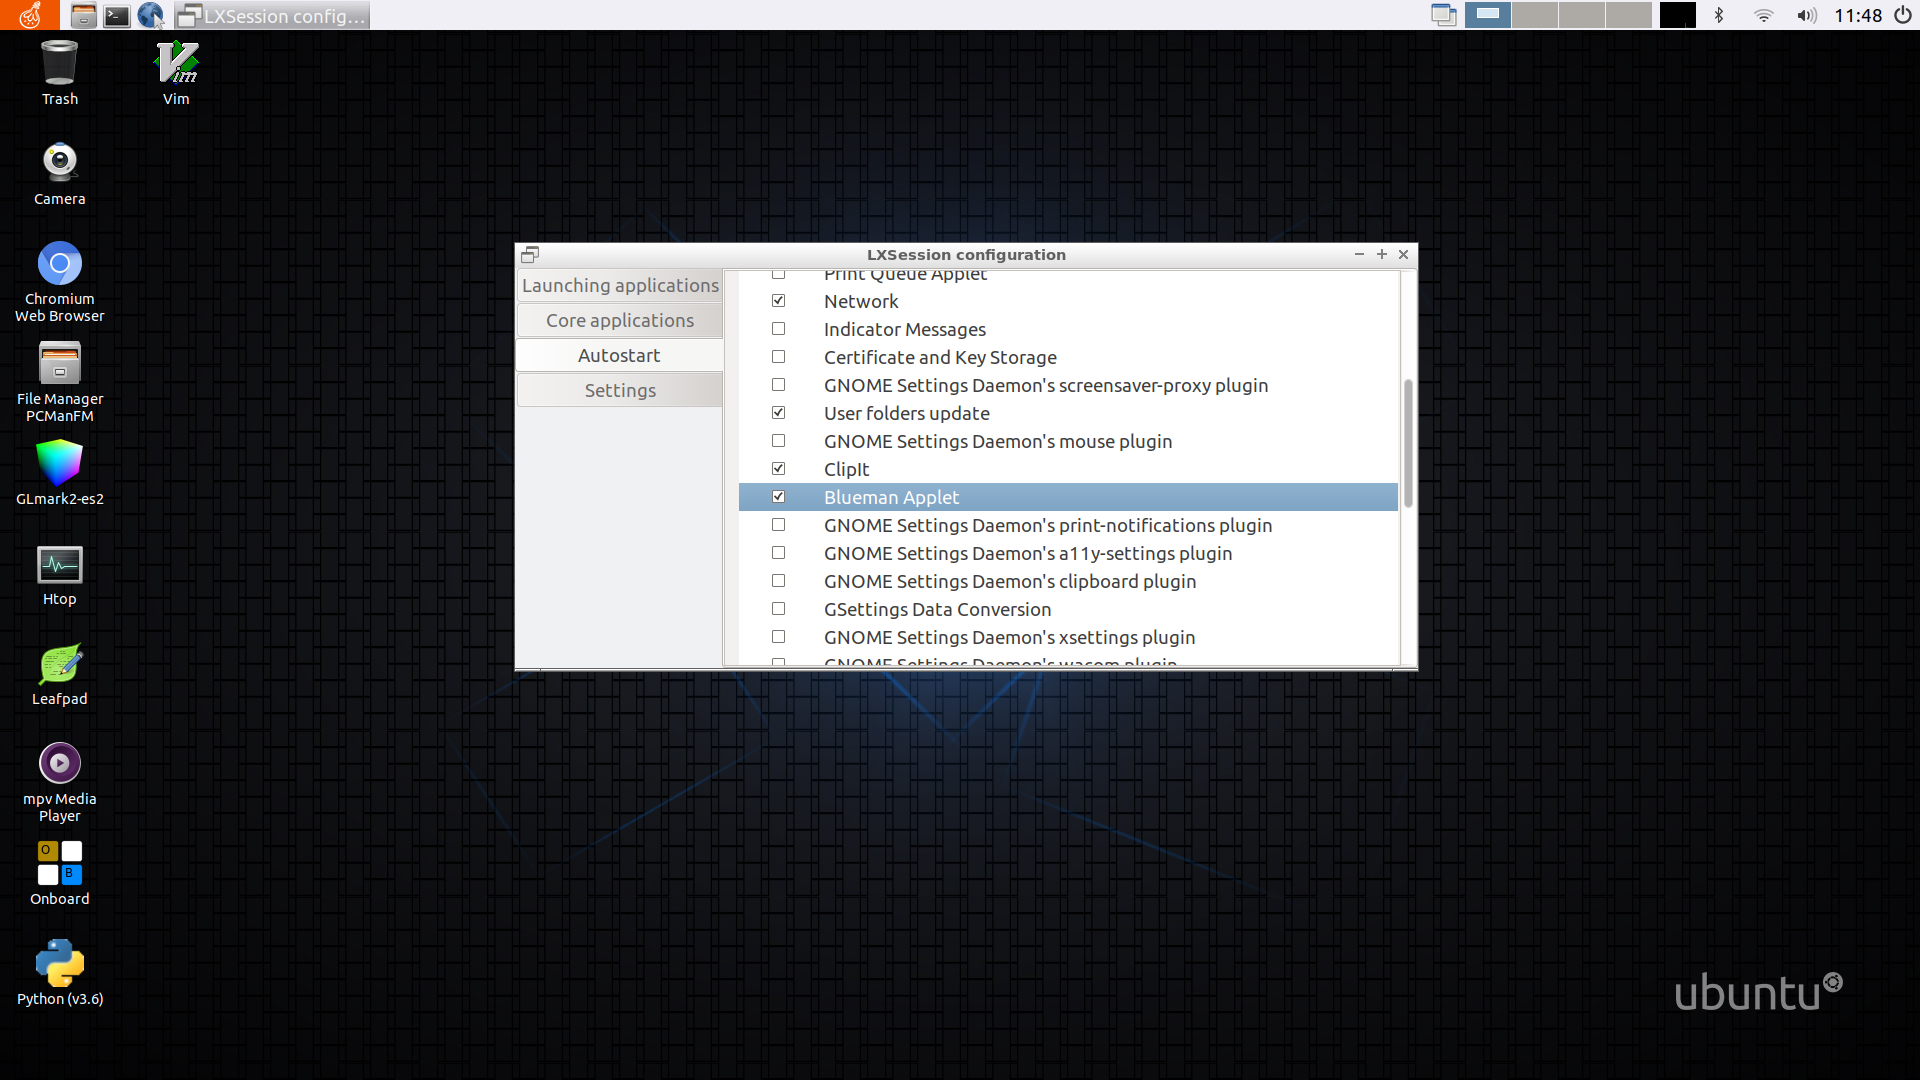The height and width of the screenshot is (1080, 1920).
Task: Select the Leafpad desktop icon
Action: (x=60, y=675)
